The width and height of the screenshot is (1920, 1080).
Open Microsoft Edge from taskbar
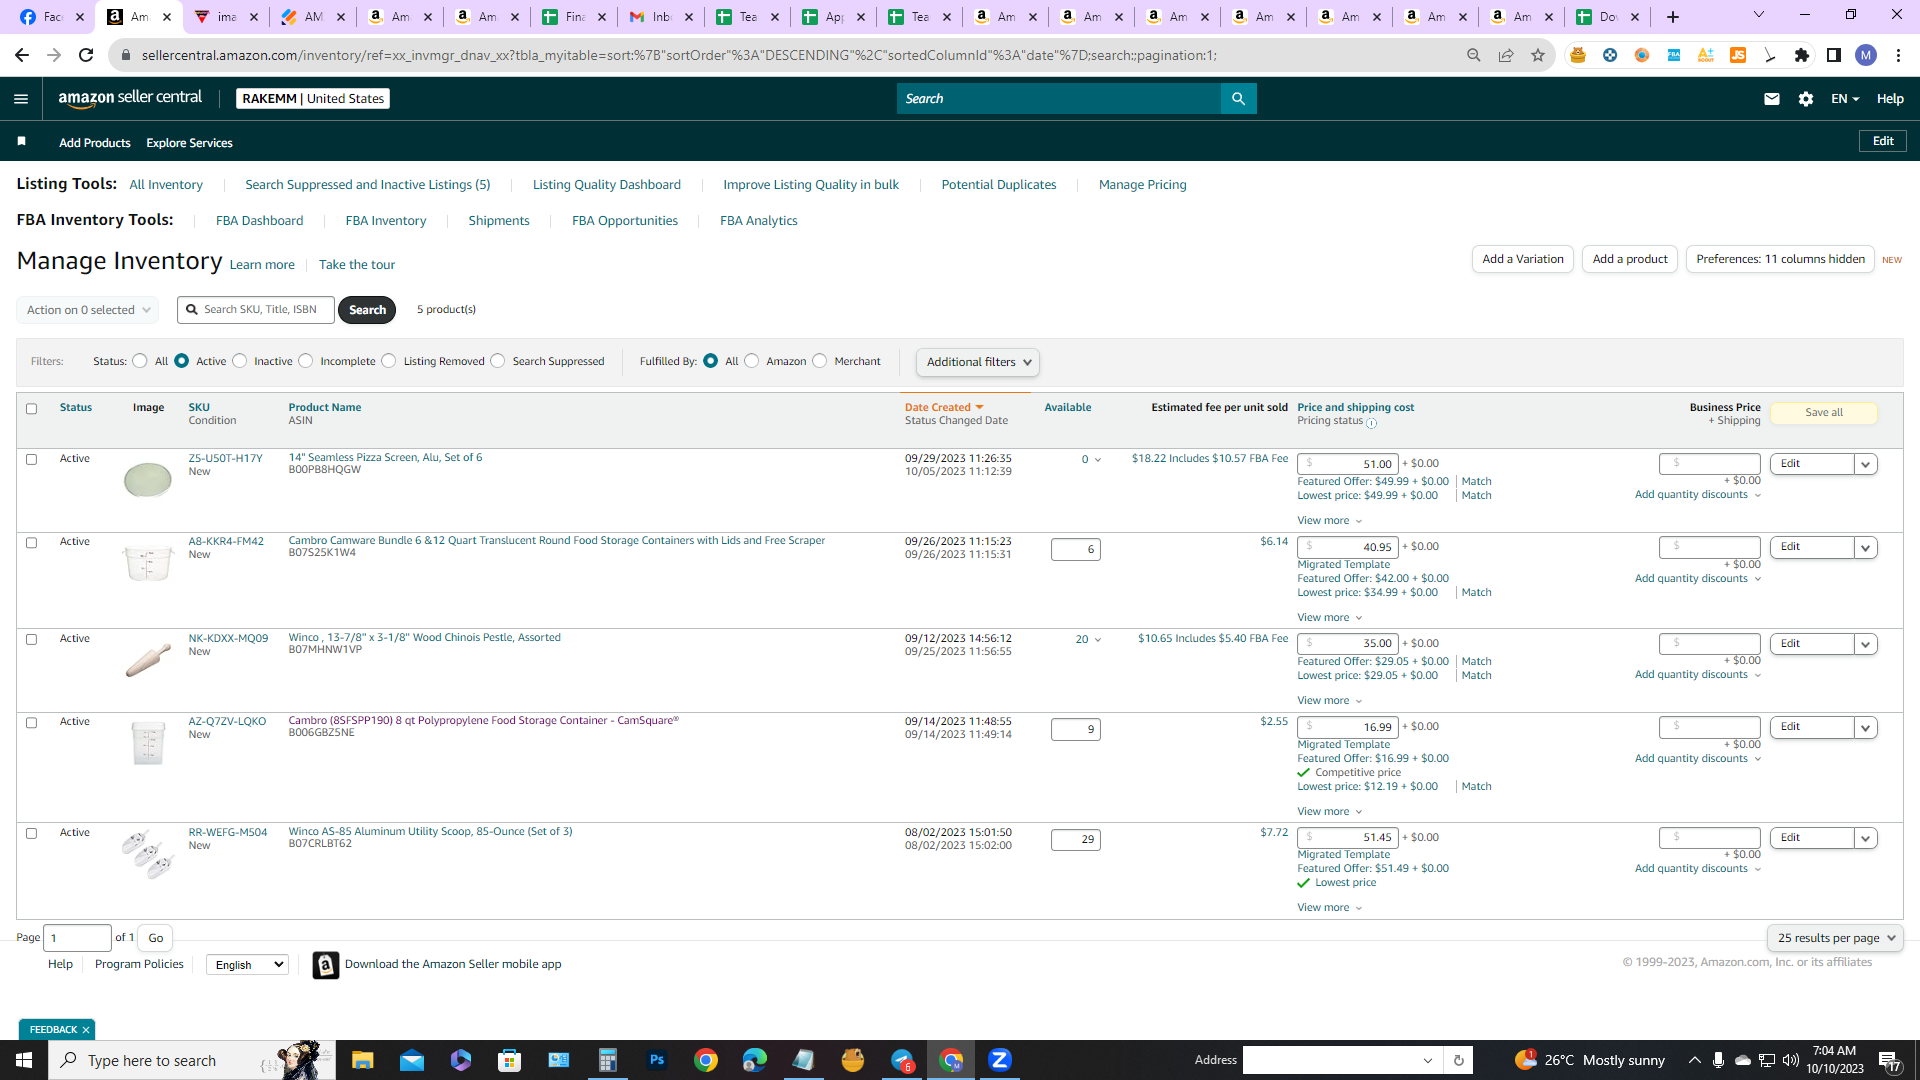754,1060
